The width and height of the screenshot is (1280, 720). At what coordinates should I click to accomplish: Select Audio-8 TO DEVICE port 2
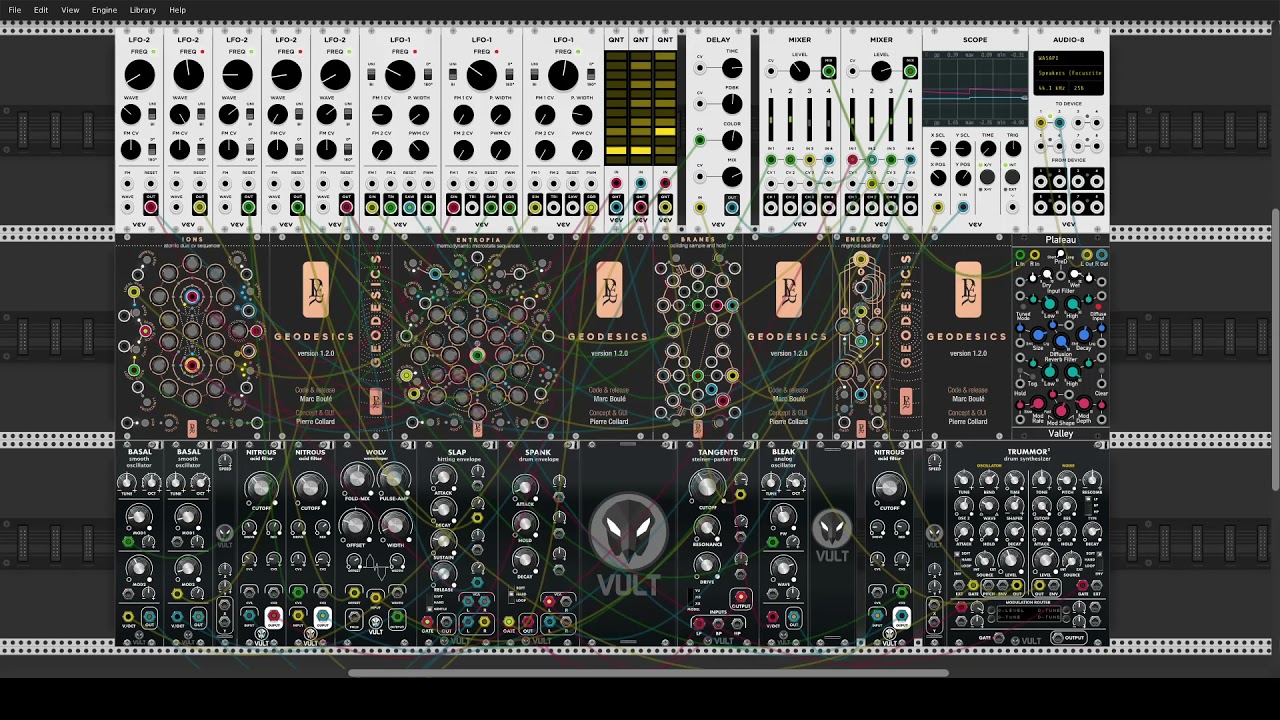pos(1059,124)
